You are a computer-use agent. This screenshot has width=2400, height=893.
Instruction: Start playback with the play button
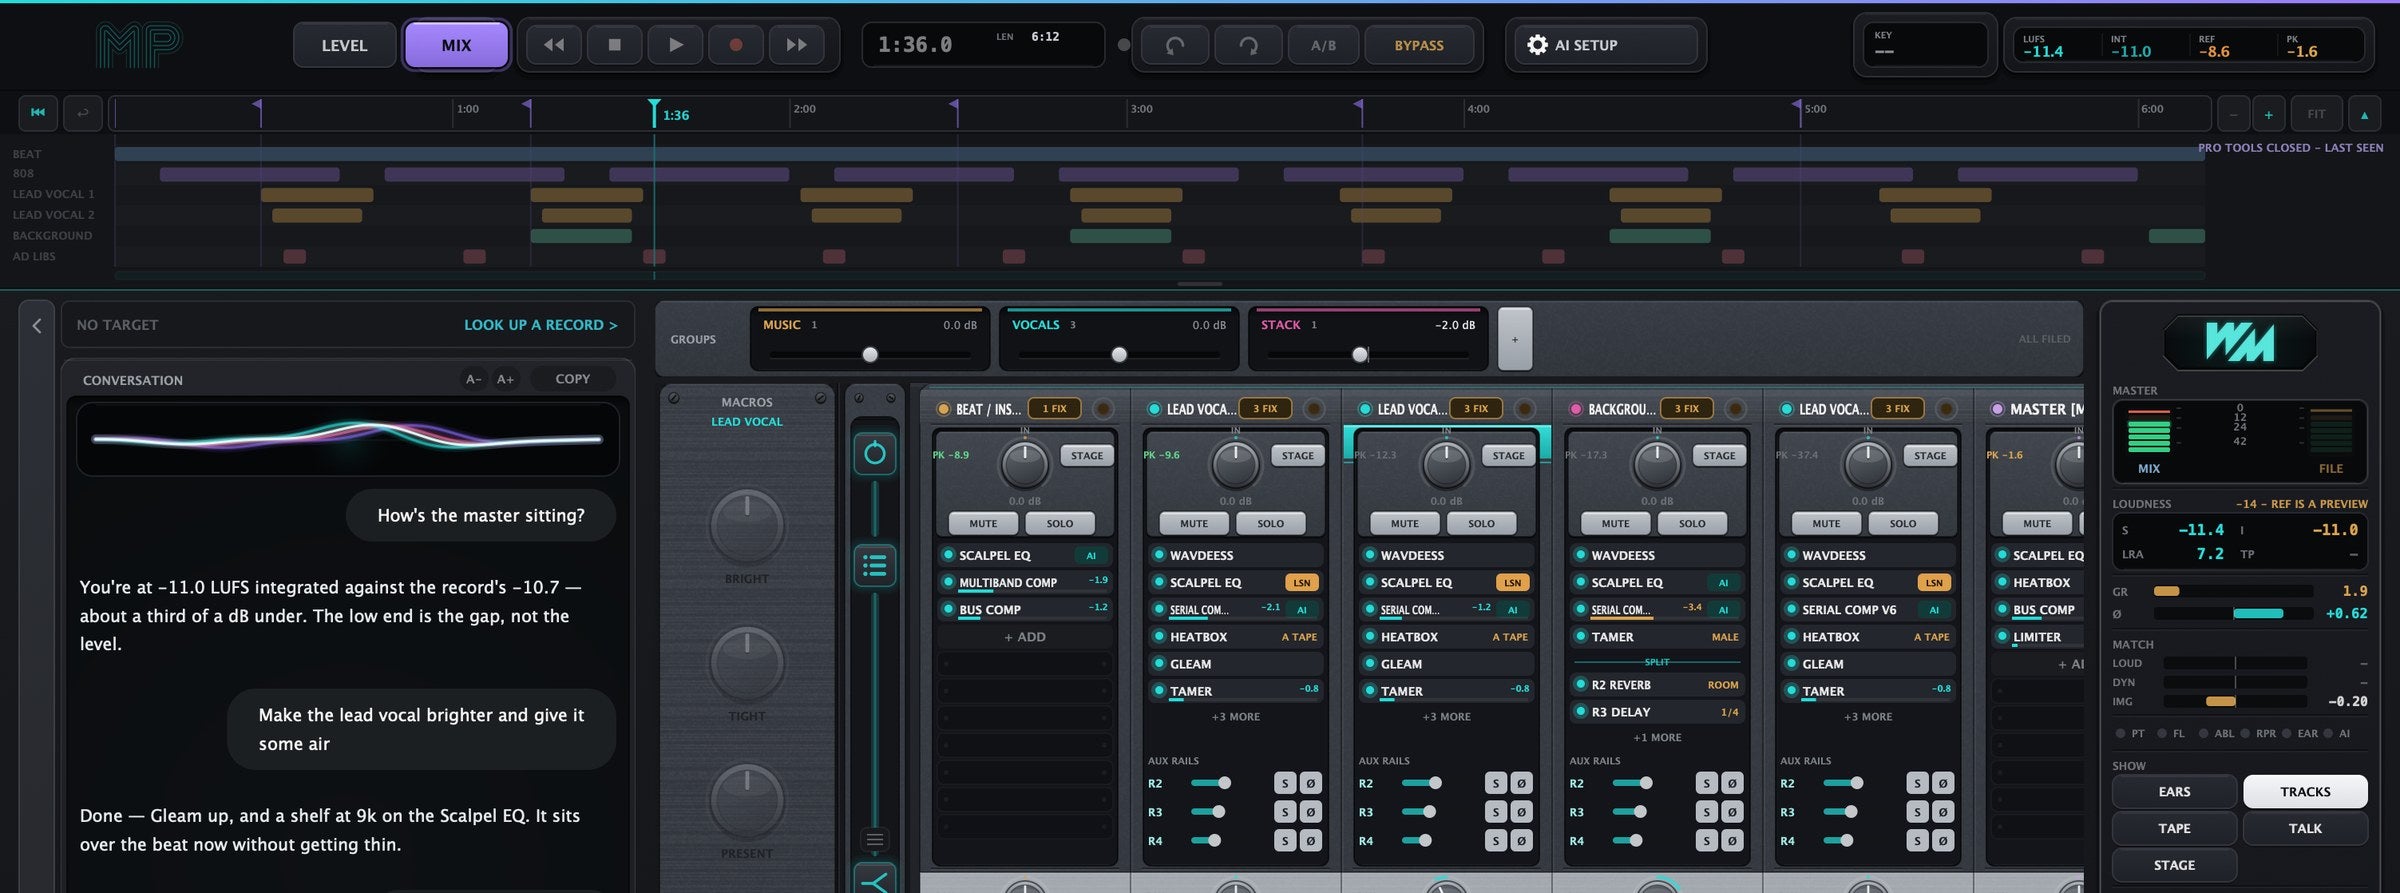pos(675,45)
